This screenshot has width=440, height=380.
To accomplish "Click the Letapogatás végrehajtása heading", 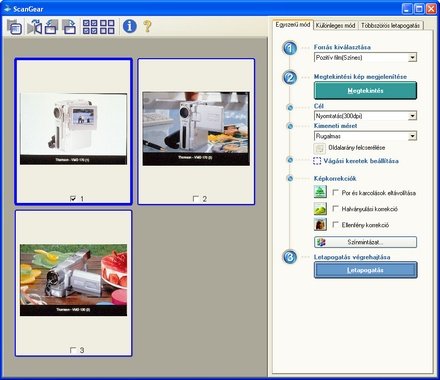I will [x=352, y=257].
